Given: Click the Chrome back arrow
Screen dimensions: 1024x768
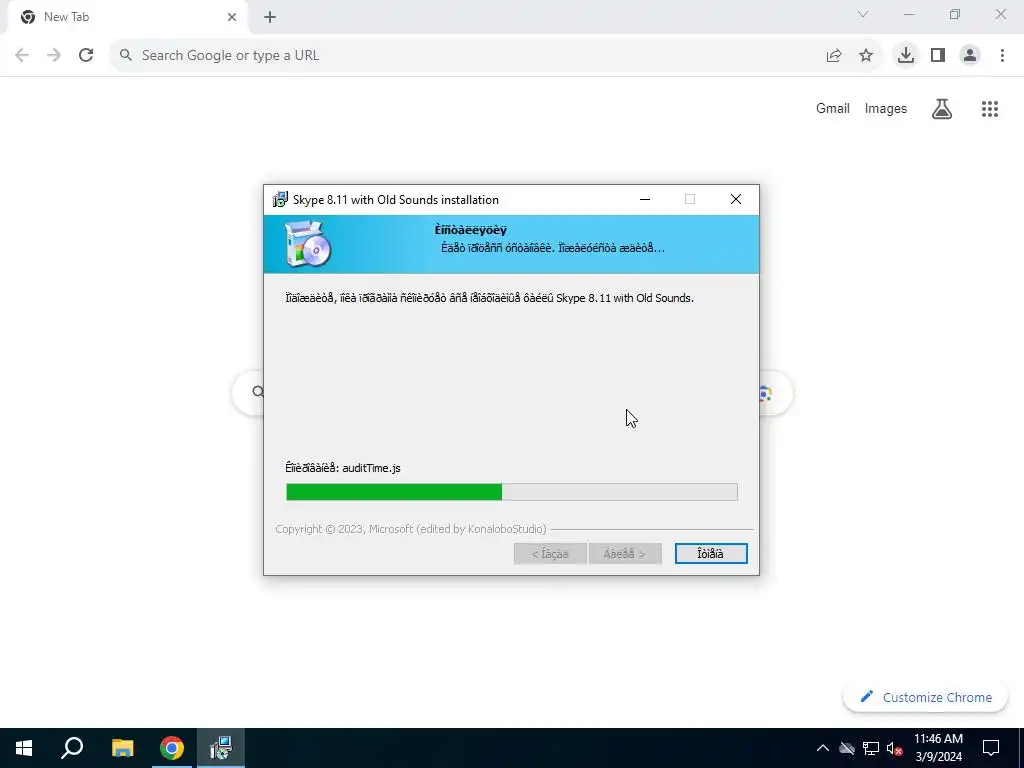Looking at the screenshot, I should 22,56.
